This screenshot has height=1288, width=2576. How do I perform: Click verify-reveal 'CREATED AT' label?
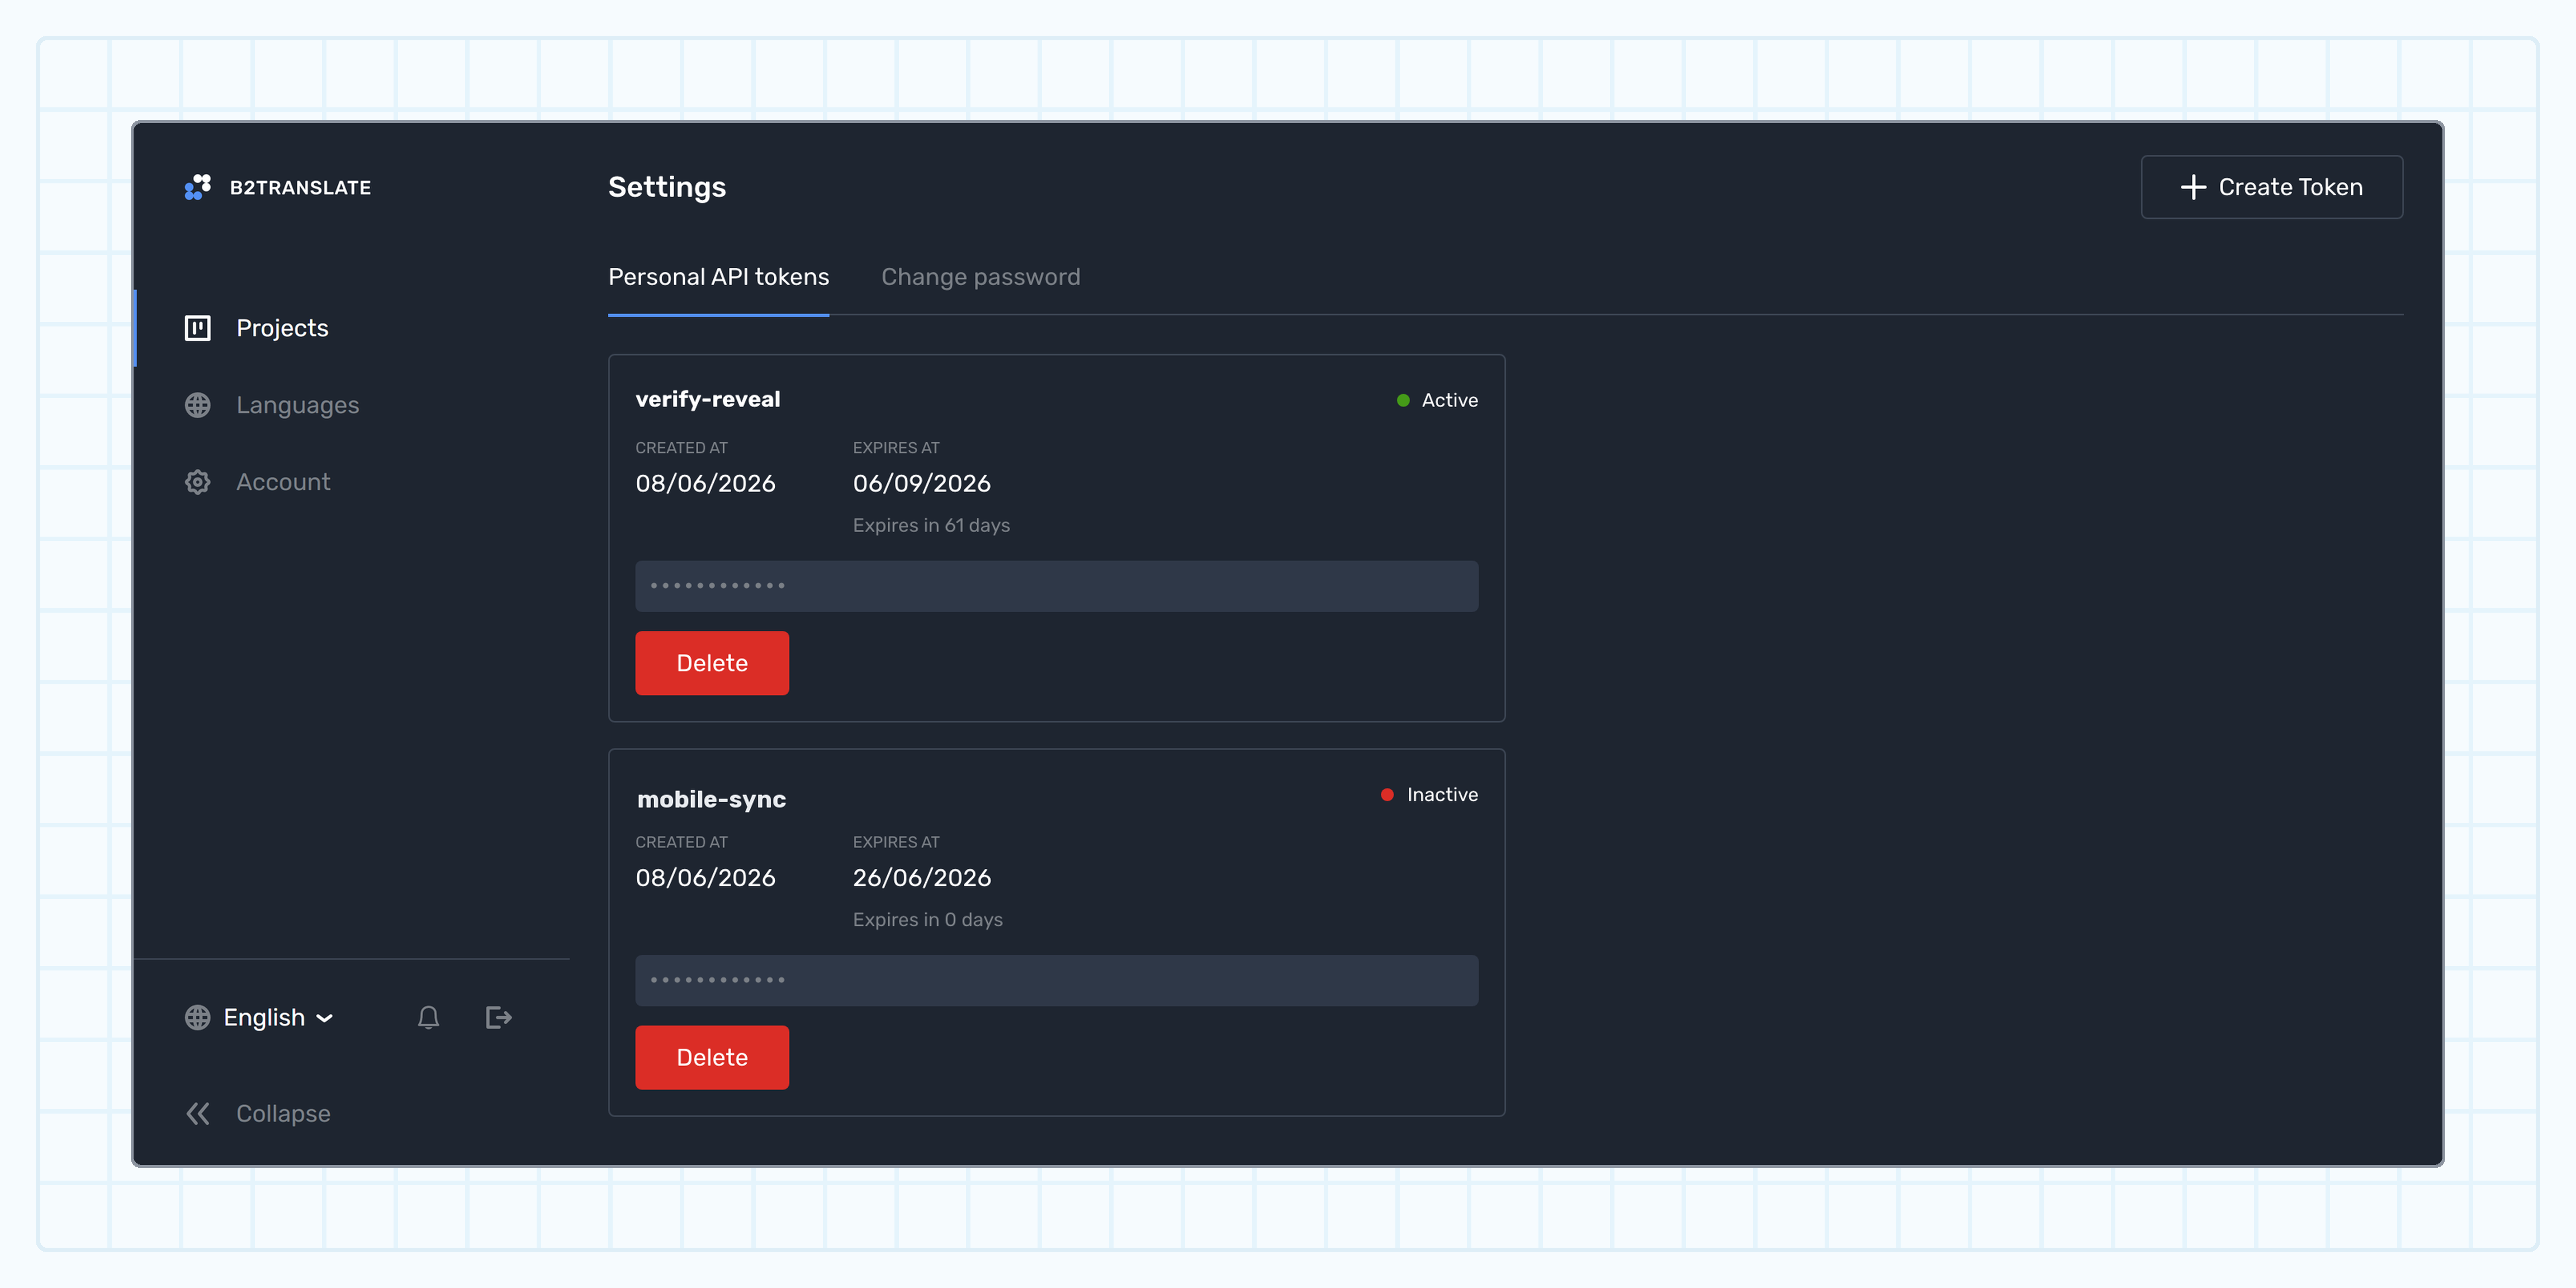[x=681, y=448]
